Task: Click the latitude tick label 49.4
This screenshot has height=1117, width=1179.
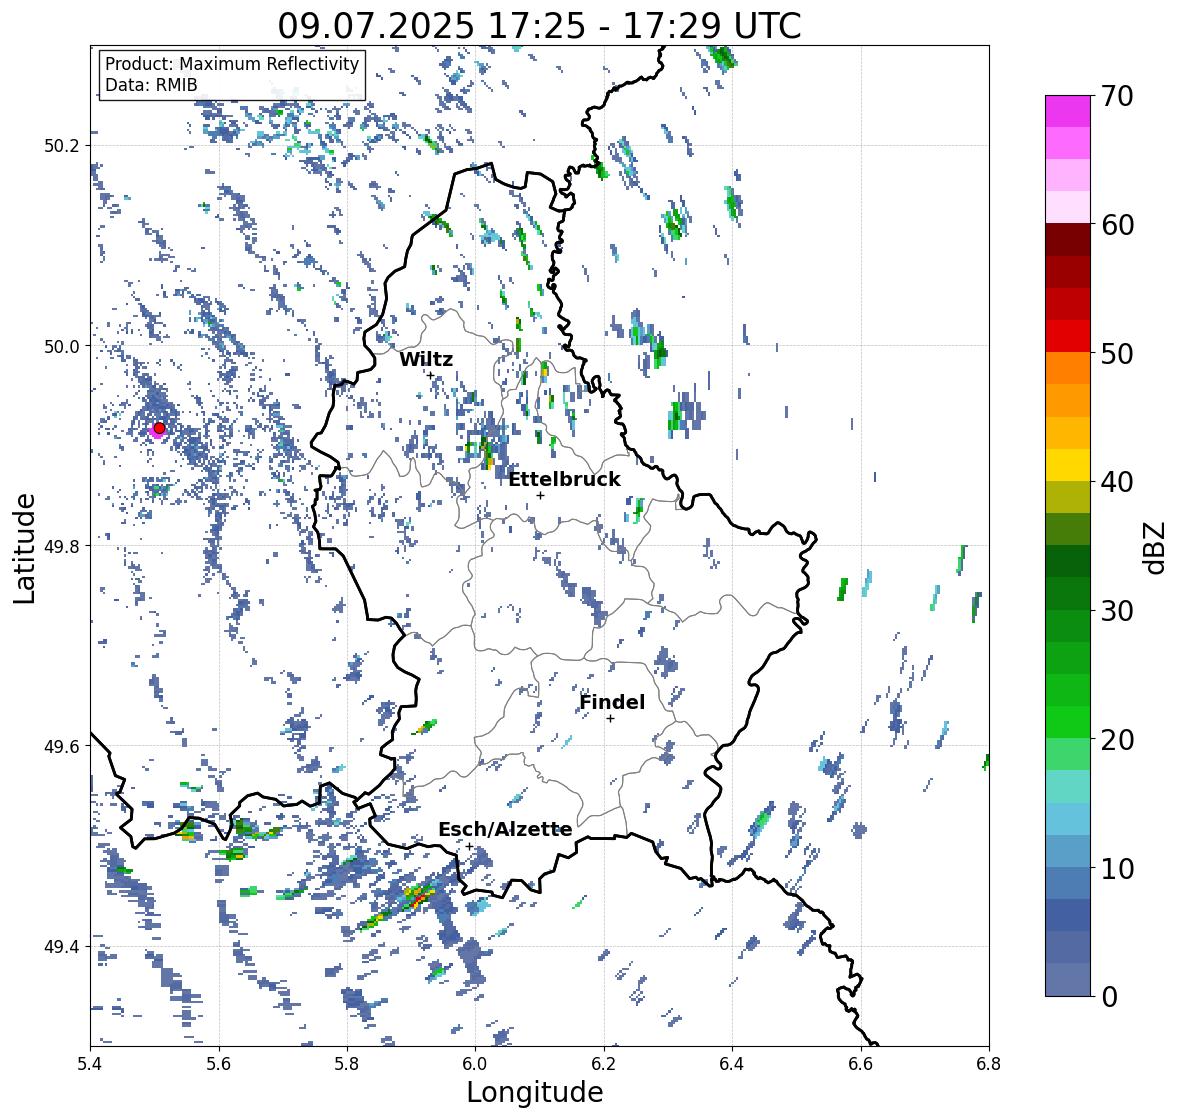Action: coord(61,946)
